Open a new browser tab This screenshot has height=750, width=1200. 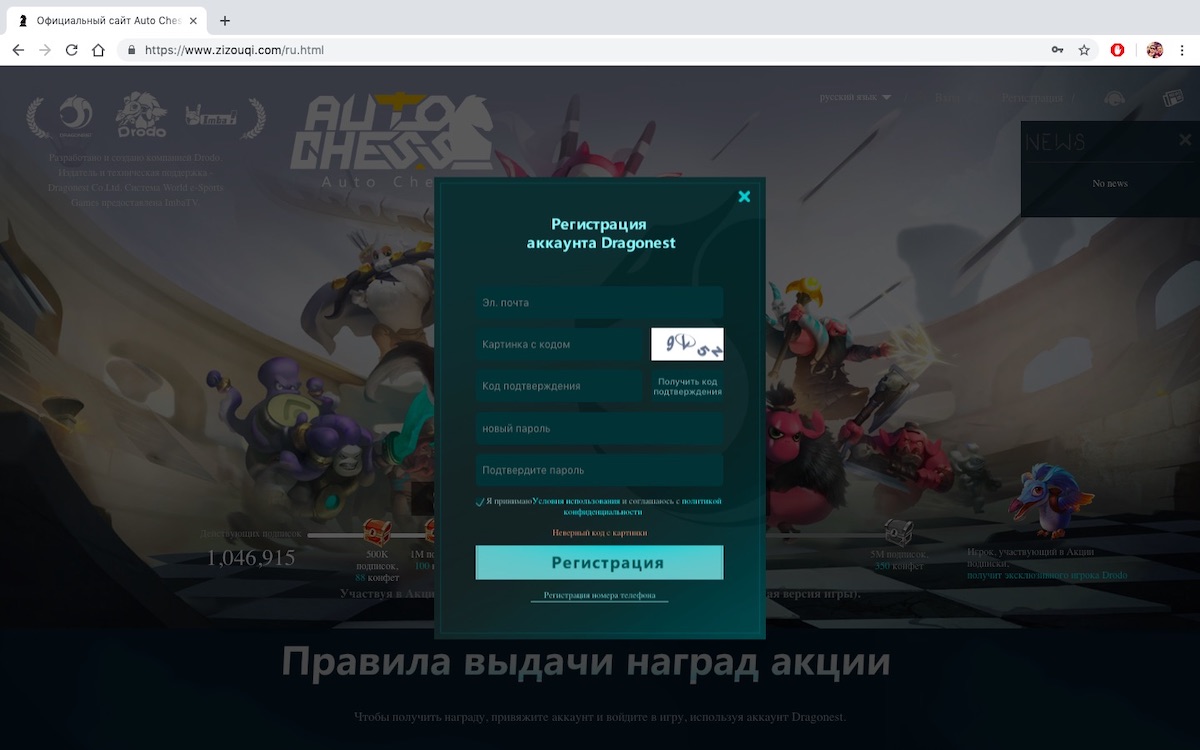[x=225, y=20]
